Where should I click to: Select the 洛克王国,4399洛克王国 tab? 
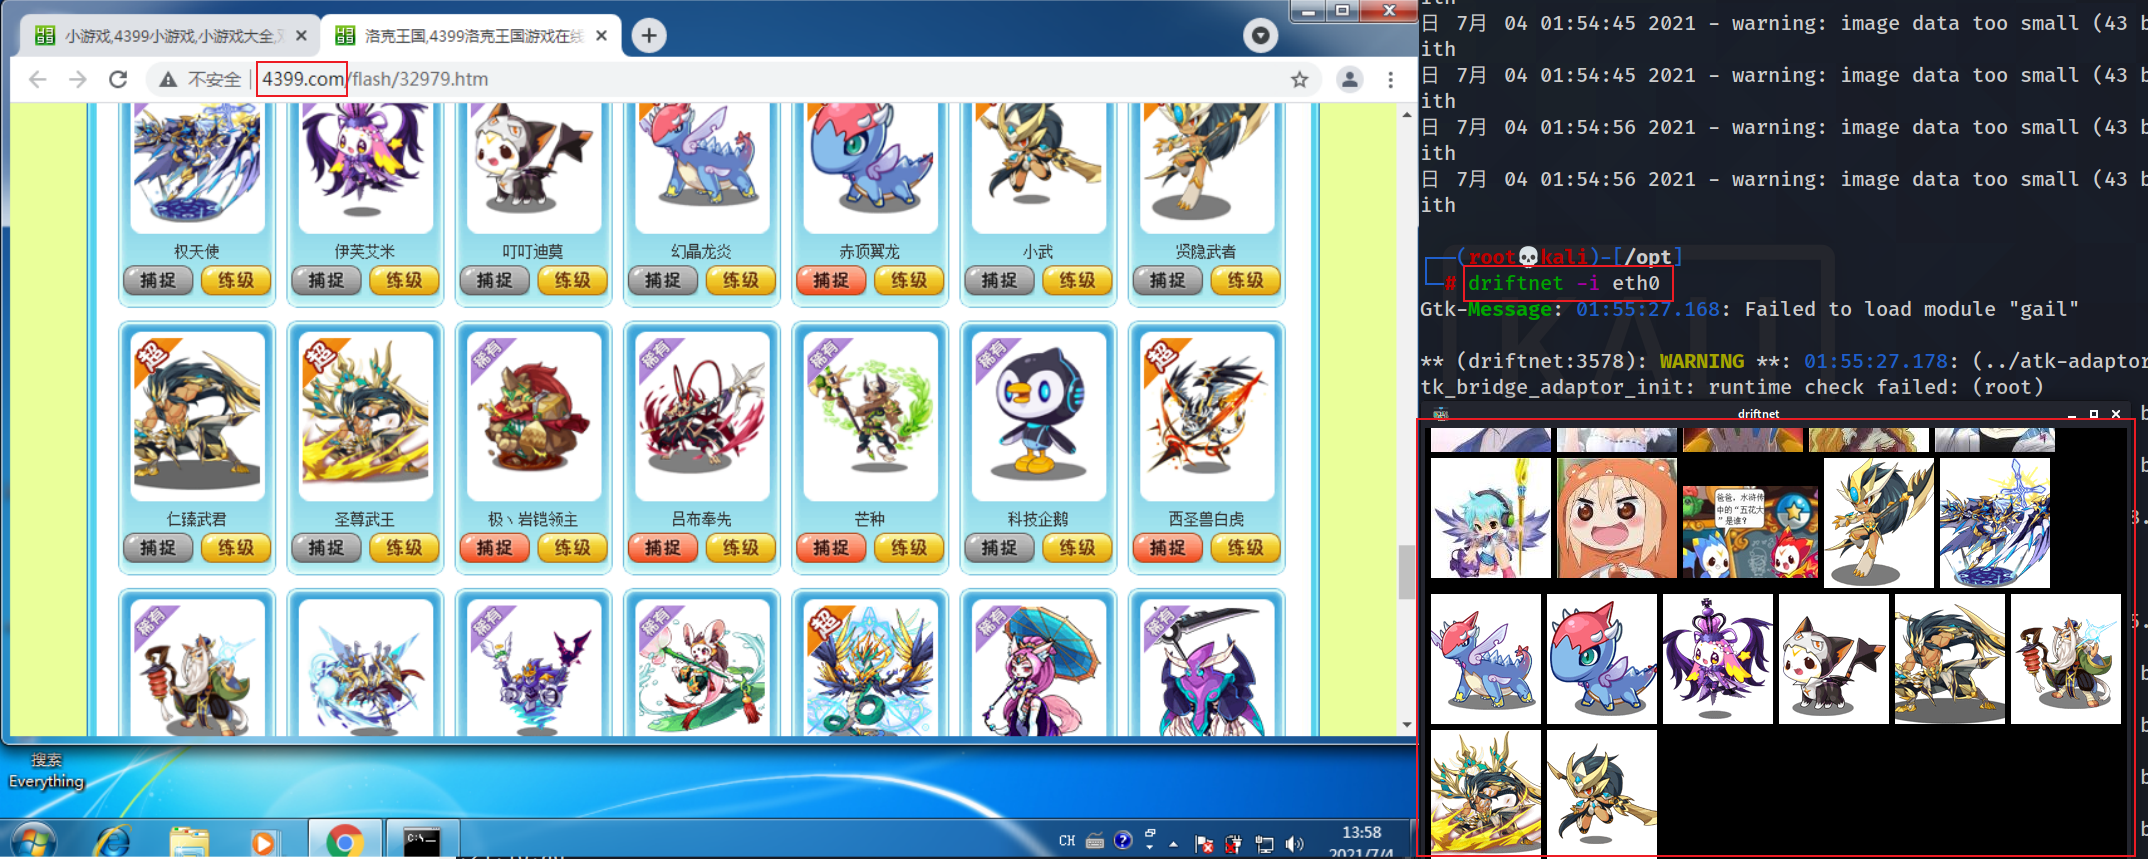coord(470,36)
